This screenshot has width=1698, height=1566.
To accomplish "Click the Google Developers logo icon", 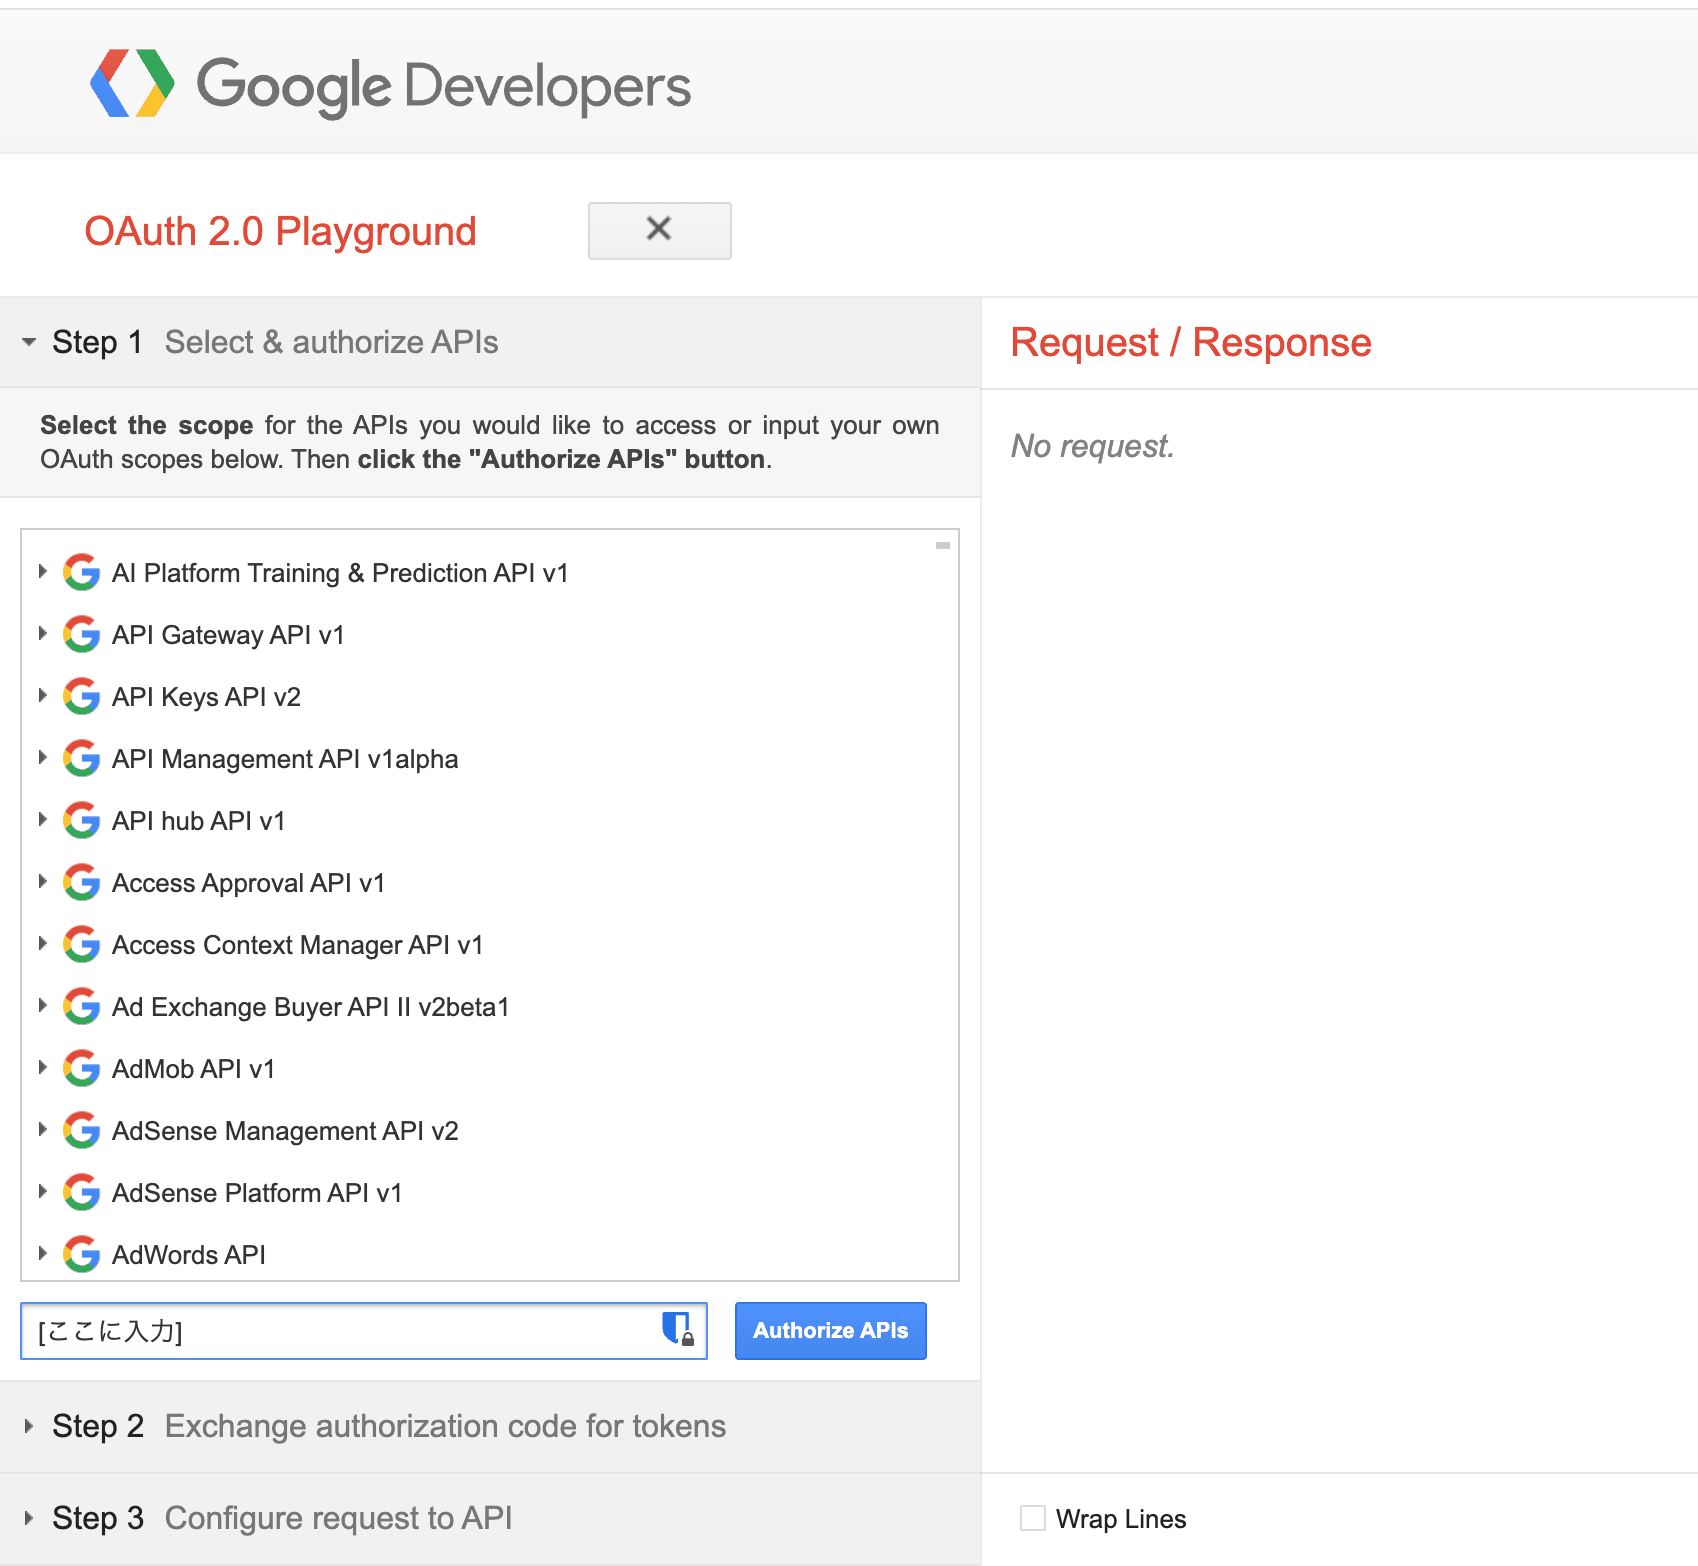I will coord(132,84).
